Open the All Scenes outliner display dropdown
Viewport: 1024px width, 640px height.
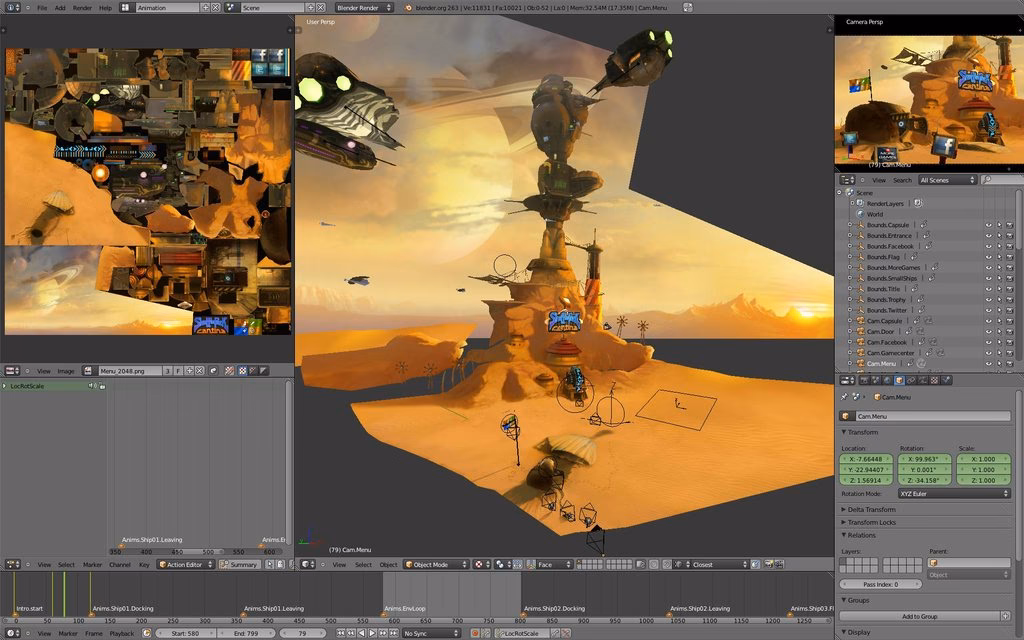pyautogui.click(x=947, y=180)
